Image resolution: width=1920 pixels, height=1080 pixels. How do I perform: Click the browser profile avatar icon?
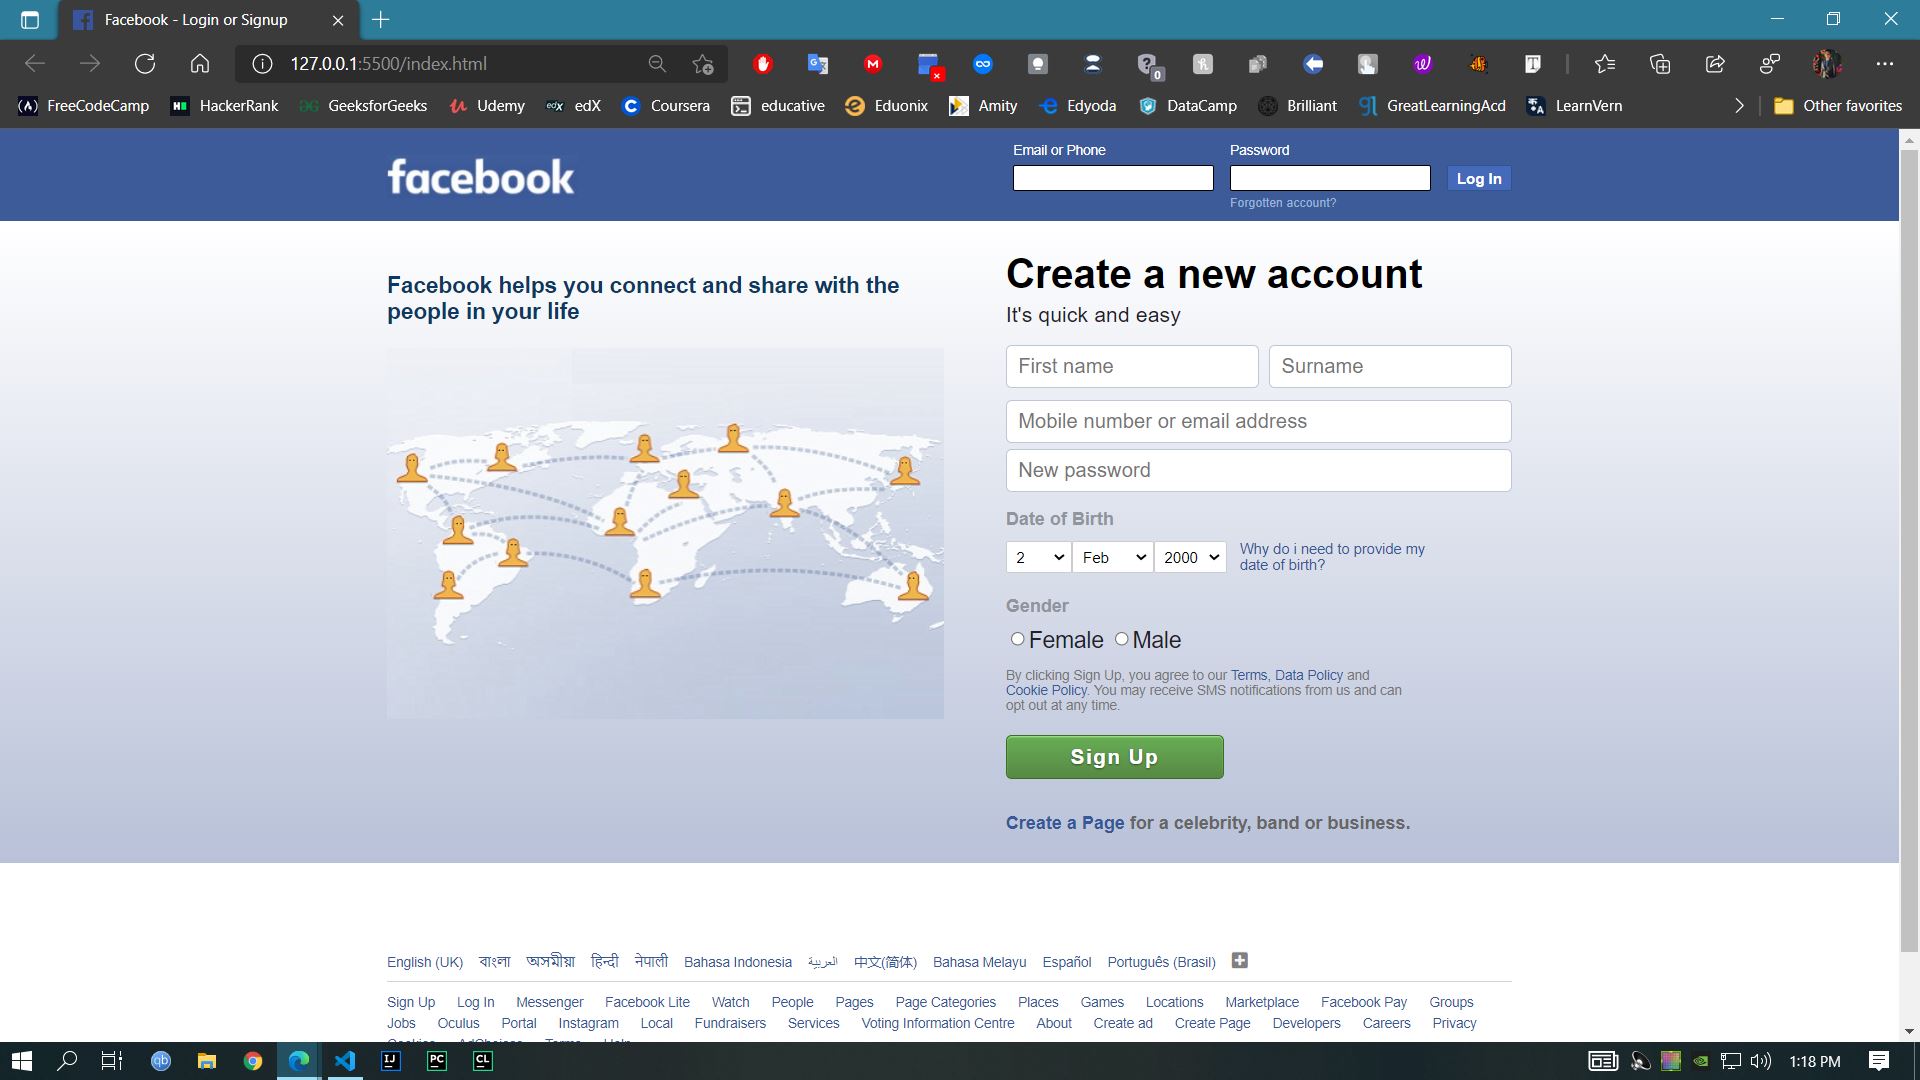tap(1827, 63)
